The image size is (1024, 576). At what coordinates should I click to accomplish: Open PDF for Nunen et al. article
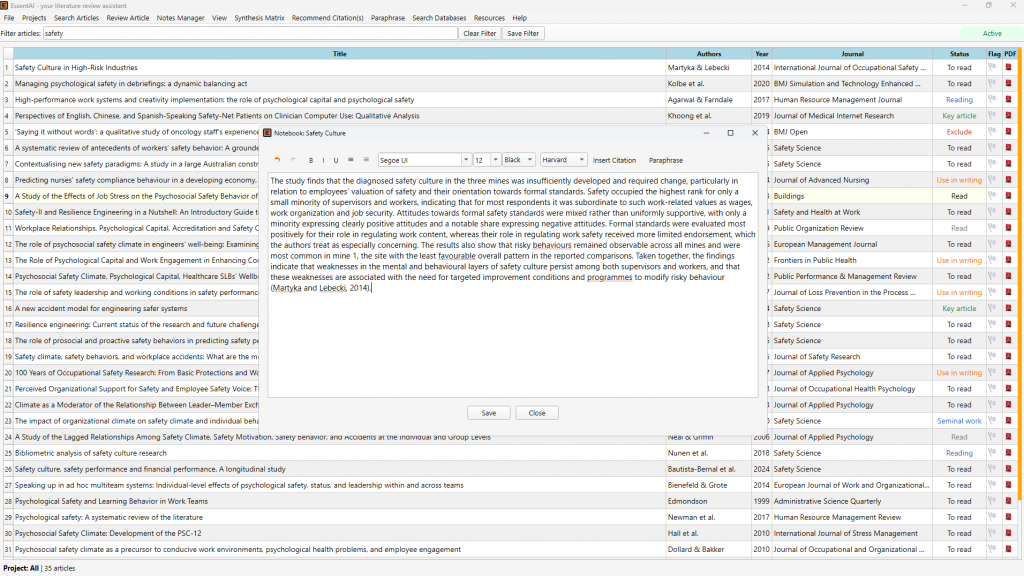coord(1008,453)
